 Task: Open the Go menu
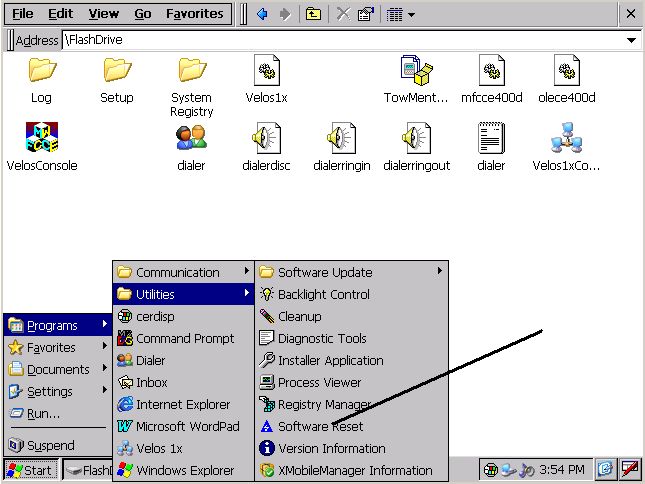tap(143, 14)
